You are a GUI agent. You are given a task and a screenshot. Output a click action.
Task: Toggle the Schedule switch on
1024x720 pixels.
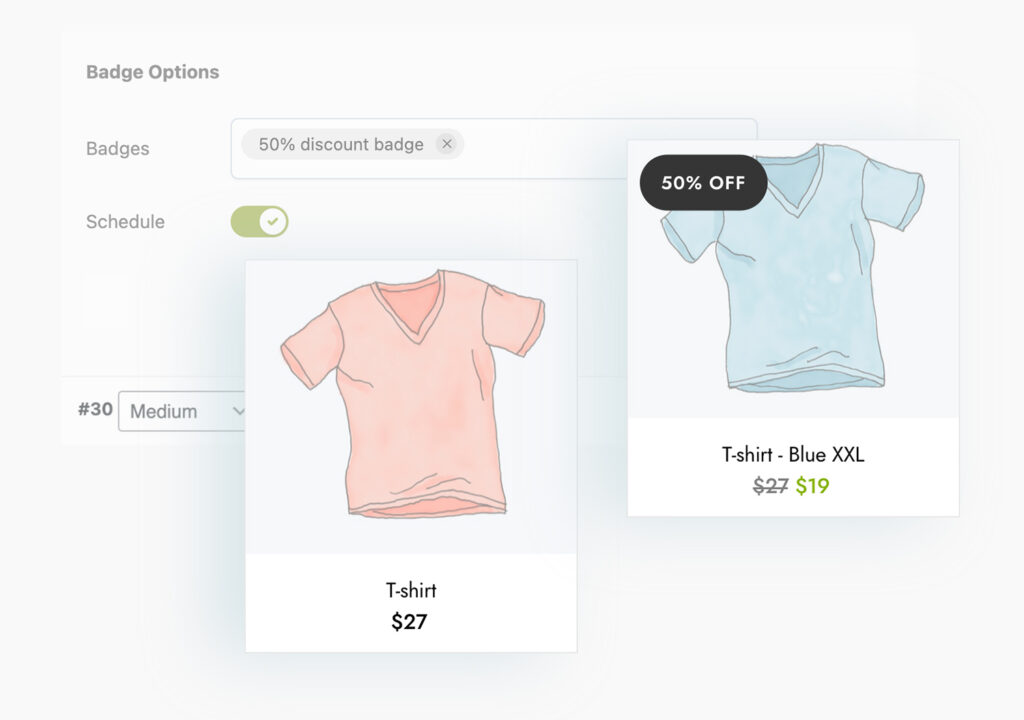point(259,220)
